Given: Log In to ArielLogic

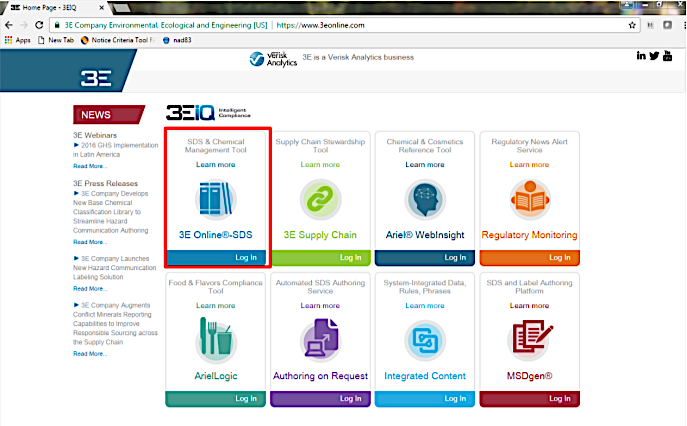Looking at the screenshot, I should [x=246, y=398].
